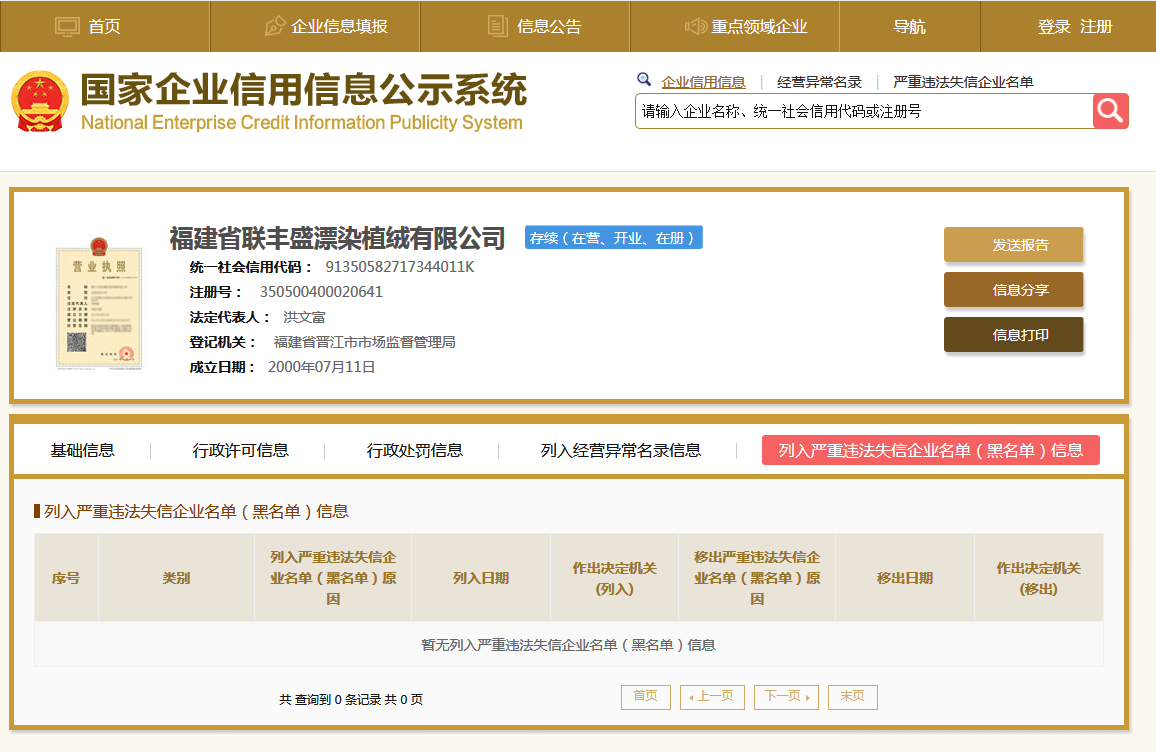Click the national emblem site logo
The width and height of the screenshot is (1156, 752).
(x=40, y=101)
